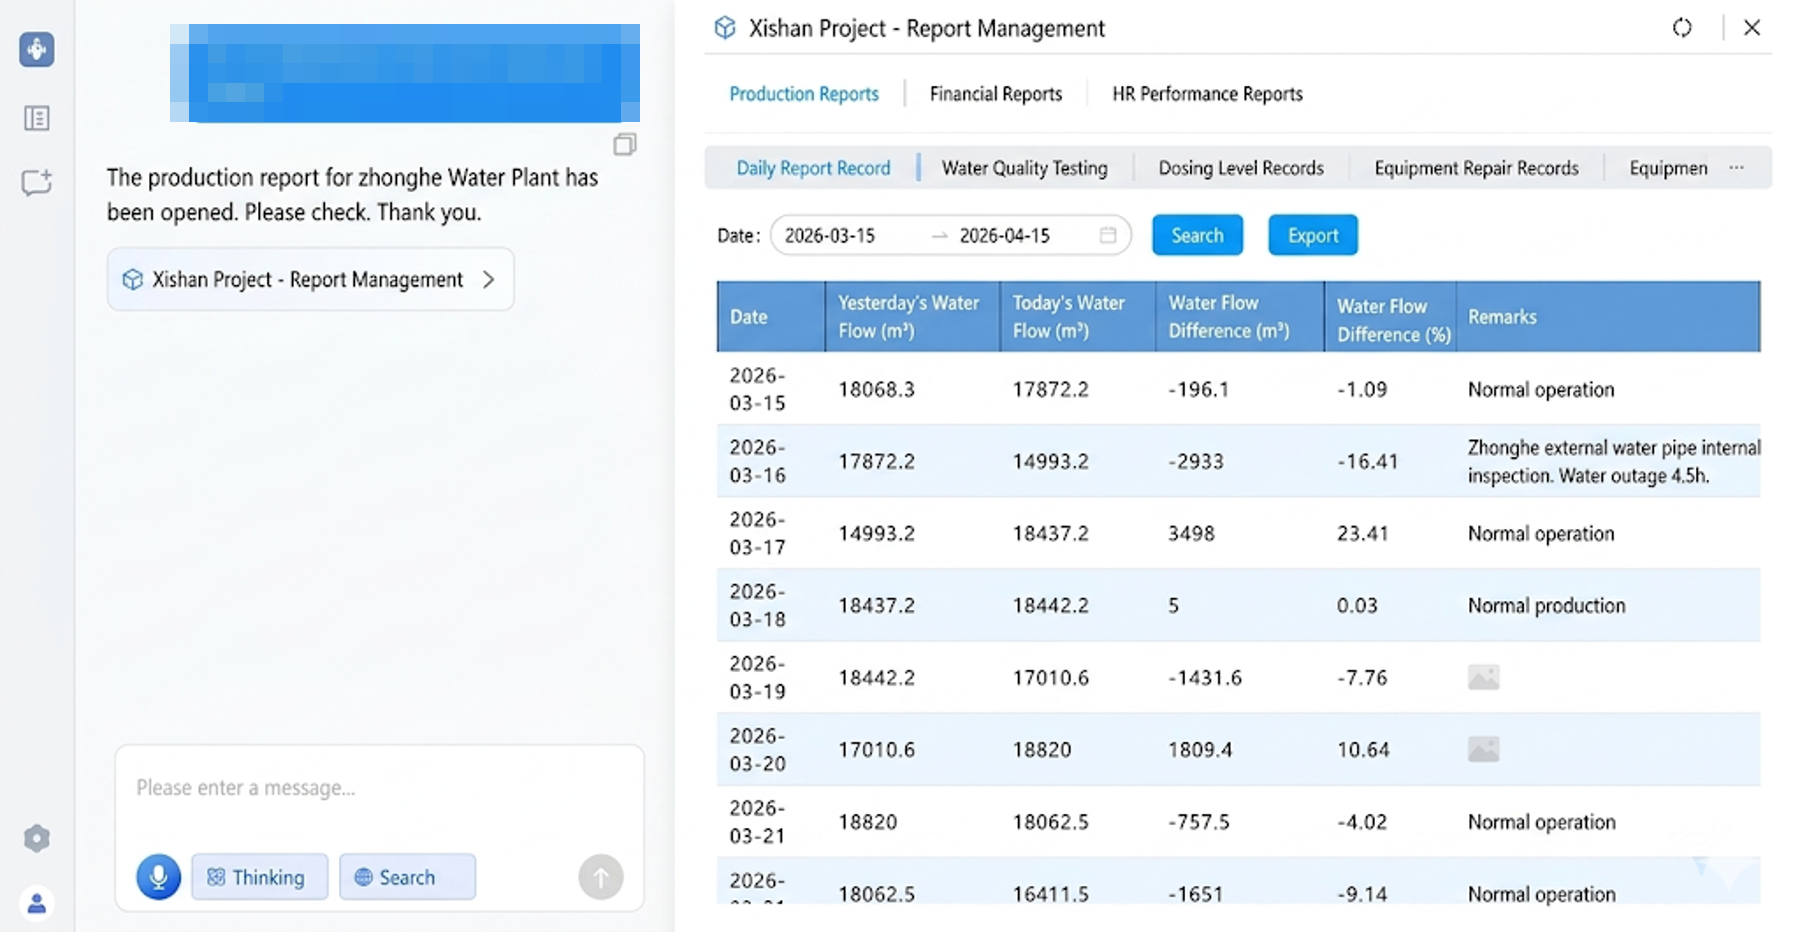Open the image thumbnail in the 2026-03-20 row
The width and height of the screenshot is (1800, 932).
click(x=1483, y=750)
